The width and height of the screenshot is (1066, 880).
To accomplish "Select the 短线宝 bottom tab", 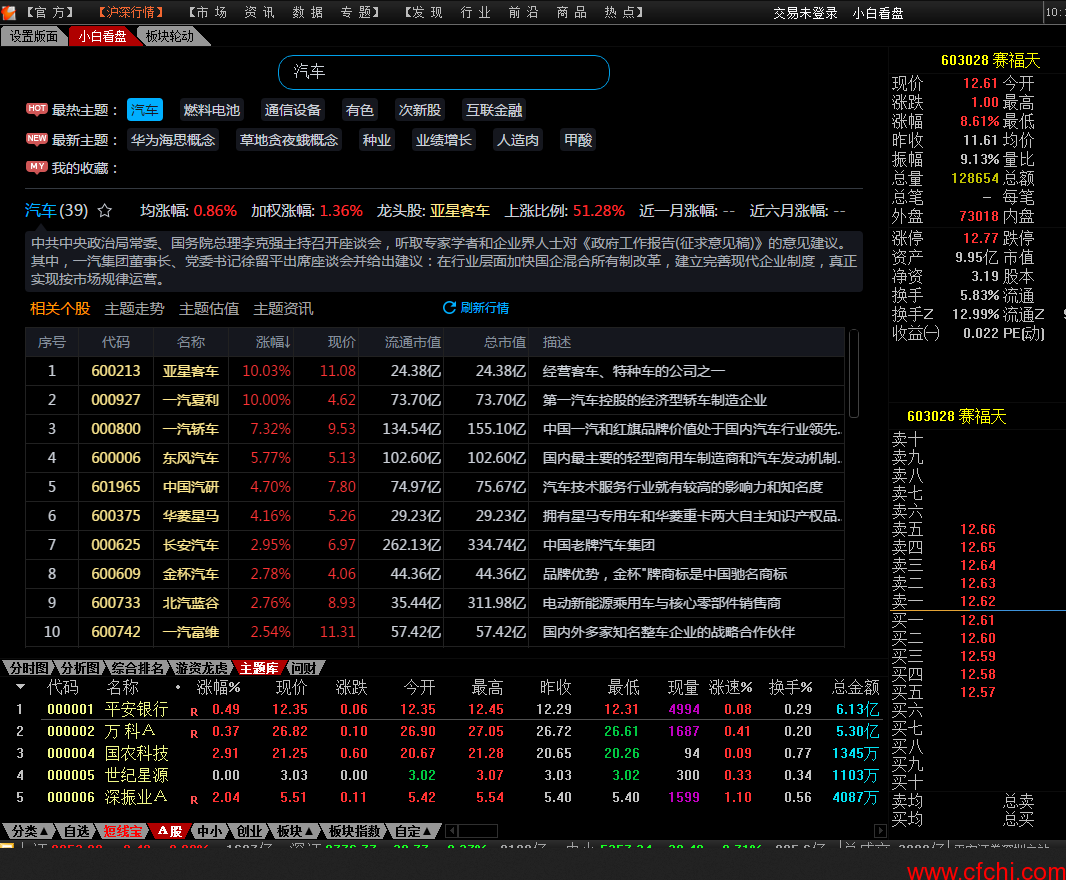I will (x=123, y=831).
